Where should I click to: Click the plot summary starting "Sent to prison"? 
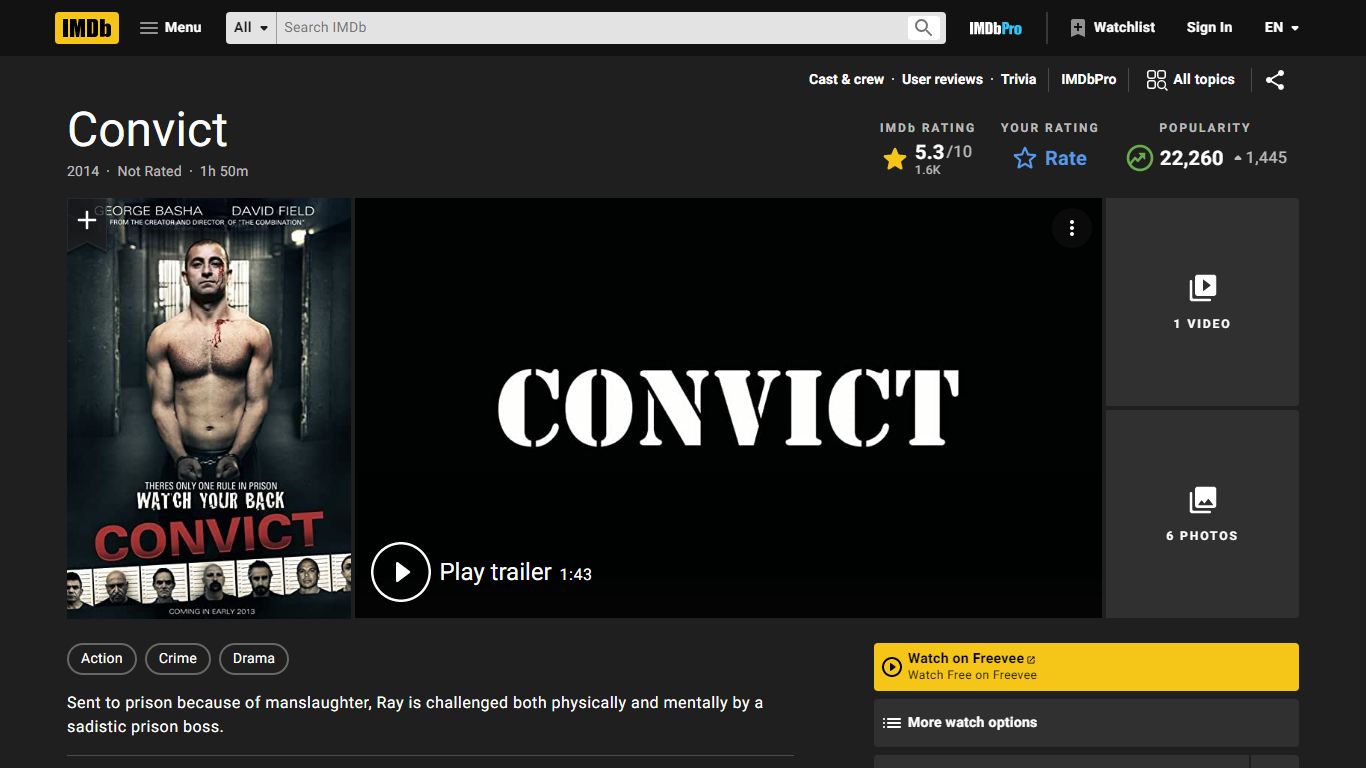click(415, 714)
